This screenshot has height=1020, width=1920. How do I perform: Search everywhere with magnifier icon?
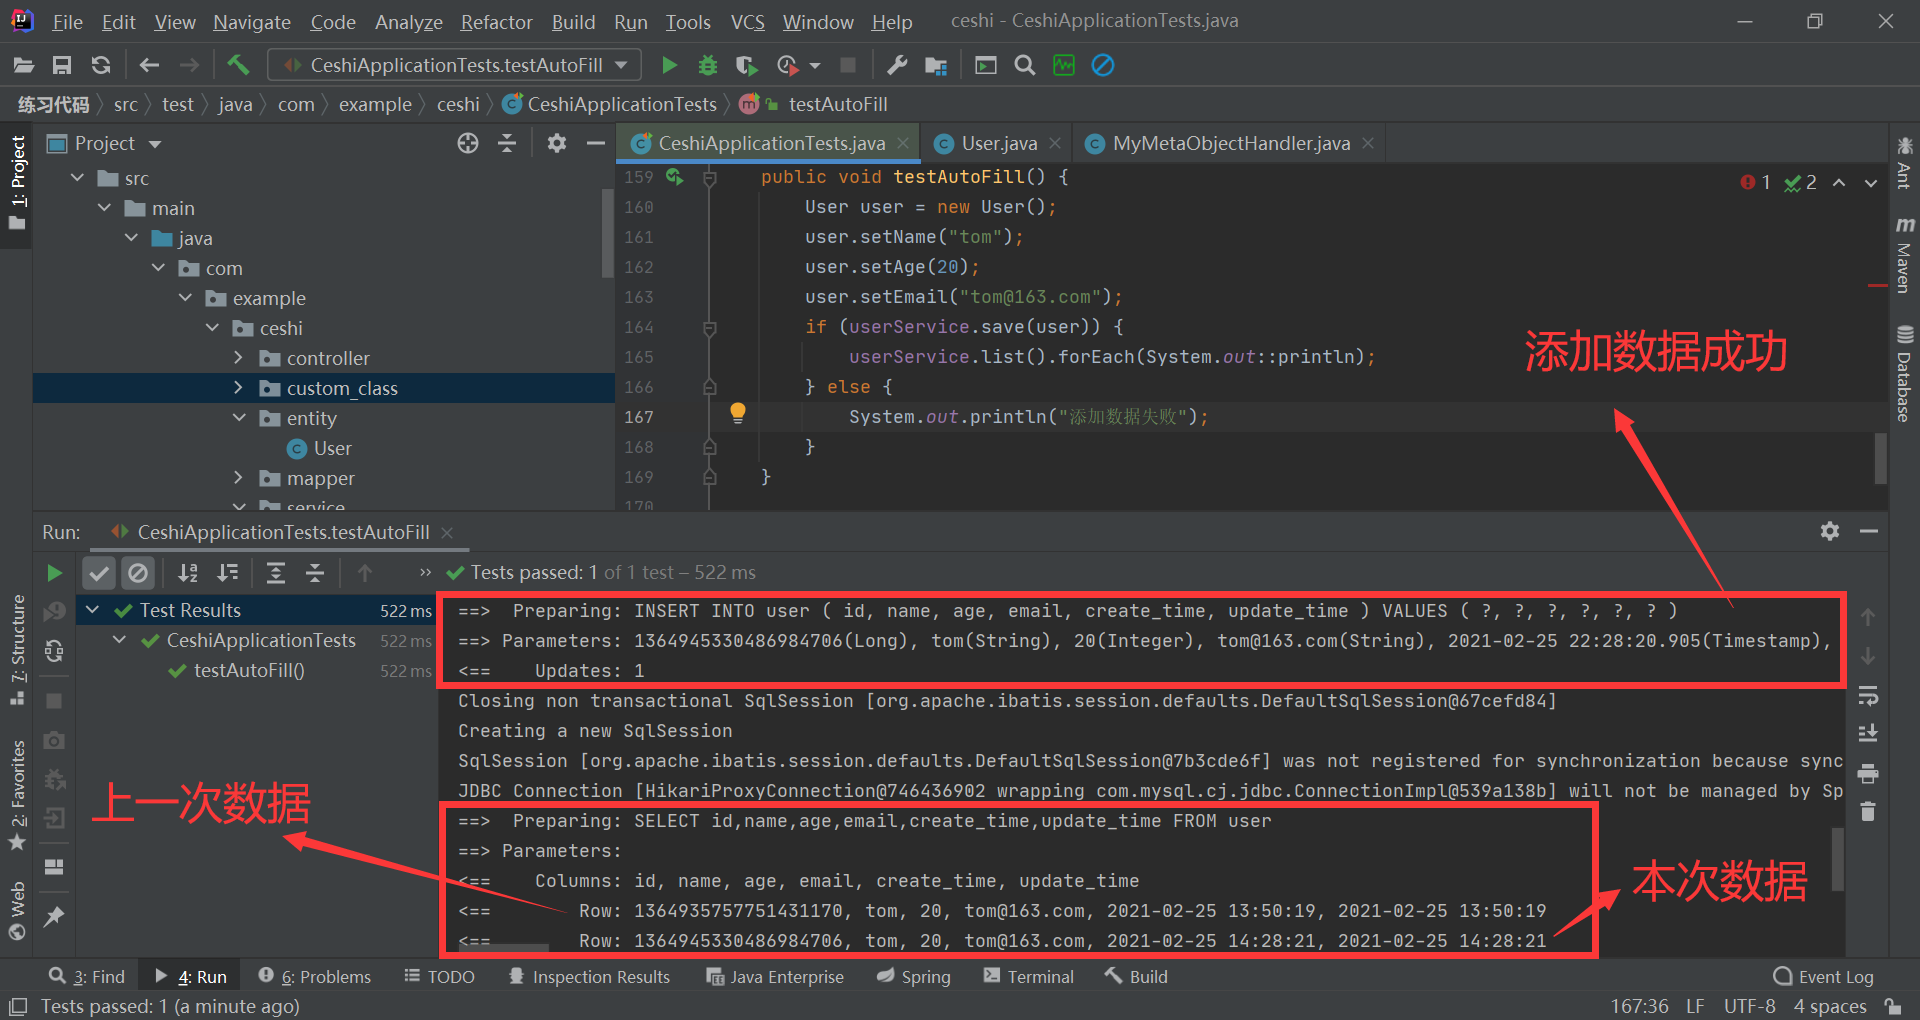(1024, 65)
